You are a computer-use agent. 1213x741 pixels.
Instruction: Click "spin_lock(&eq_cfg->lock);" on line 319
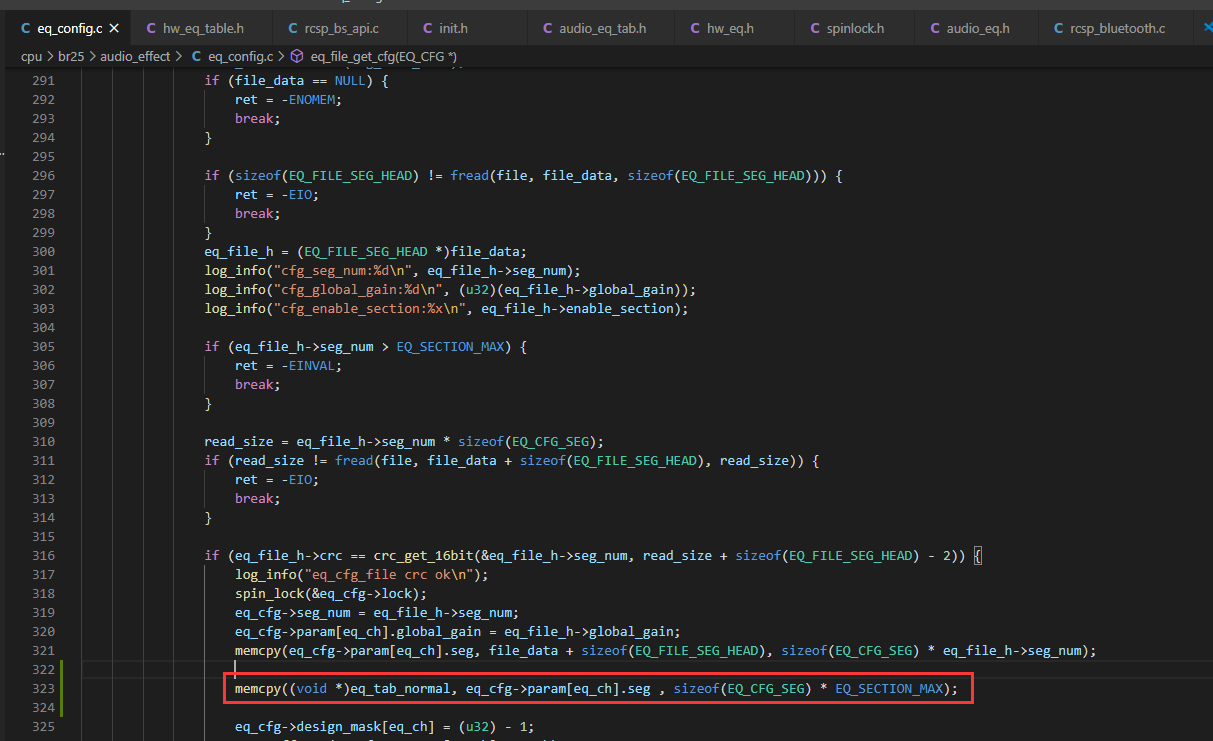(332, 593)
